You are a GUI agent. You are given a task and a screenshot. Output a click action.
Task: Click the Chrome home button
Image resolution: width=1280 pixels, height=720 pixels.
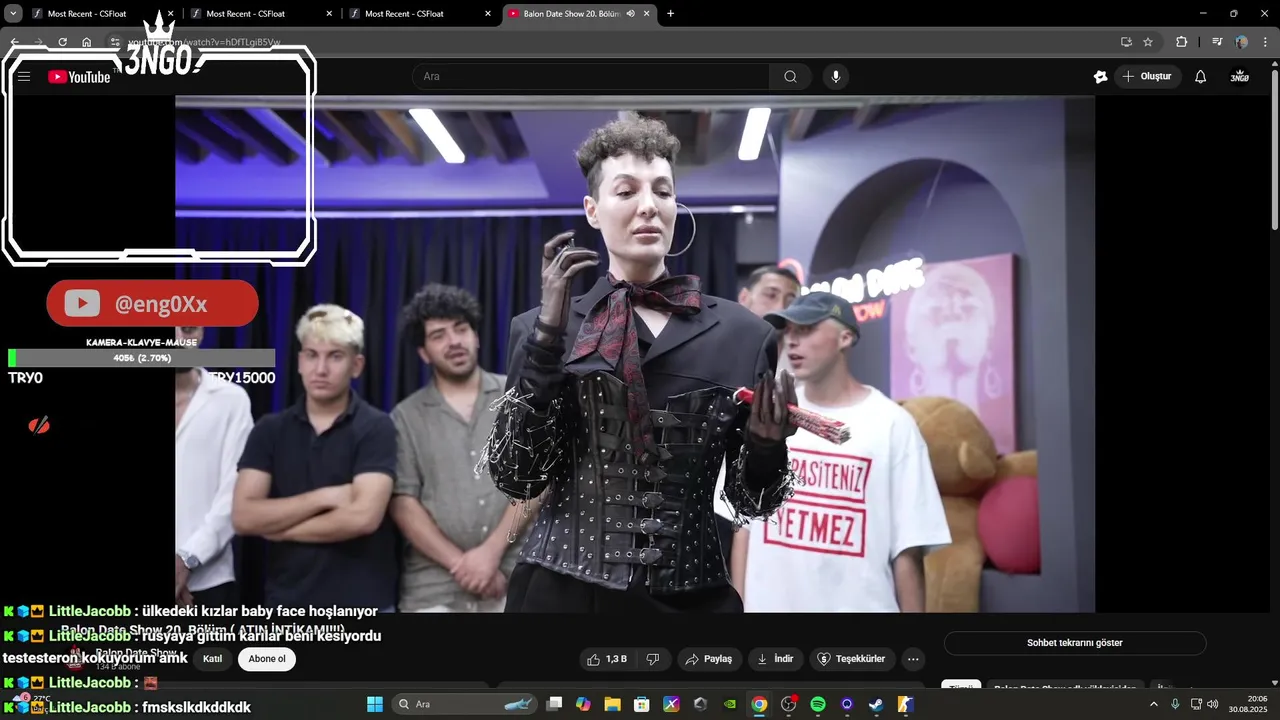(x=87, y=42)
